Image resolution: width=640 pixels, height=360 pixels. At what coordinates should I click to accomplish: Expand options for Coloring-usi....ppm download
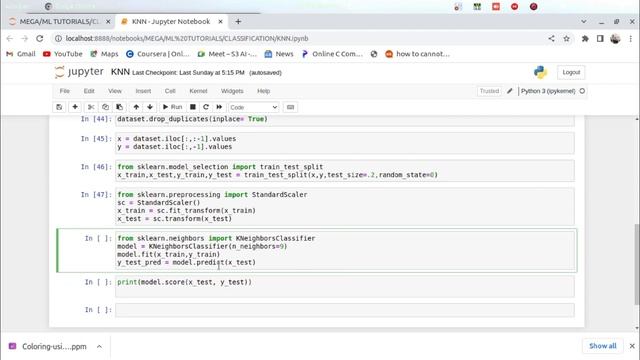(x=99, y=347)
